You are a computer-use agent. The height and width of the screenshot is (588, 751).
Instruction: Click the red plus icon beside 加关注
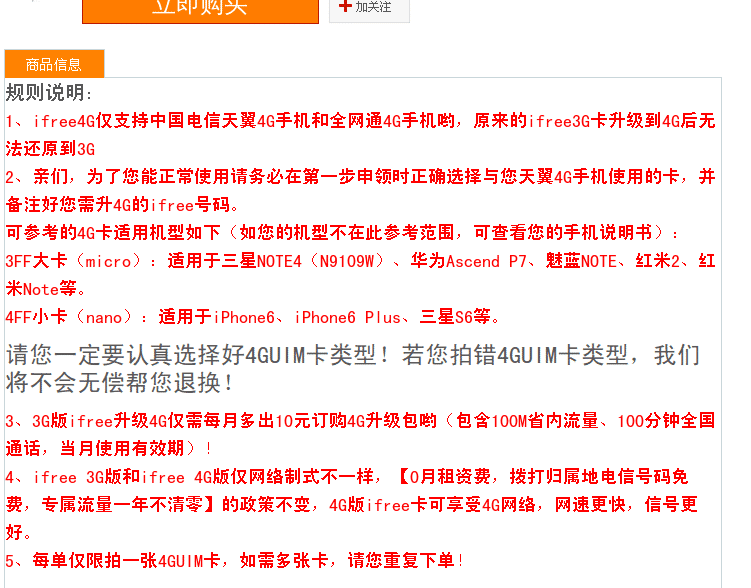pyautogui.click(x=345, y=6)
